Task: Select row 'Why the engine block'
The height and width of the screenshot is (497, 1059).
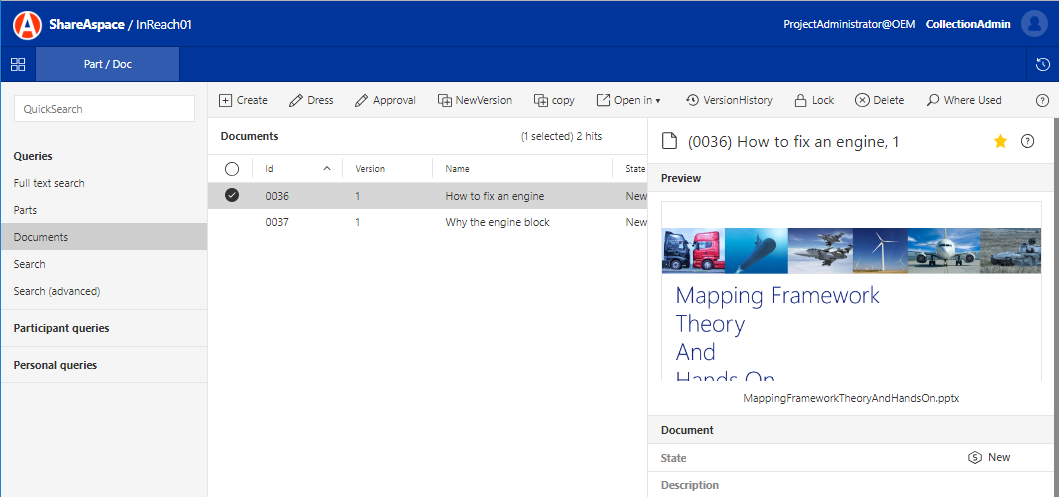Action: click(x=428, y=222)
